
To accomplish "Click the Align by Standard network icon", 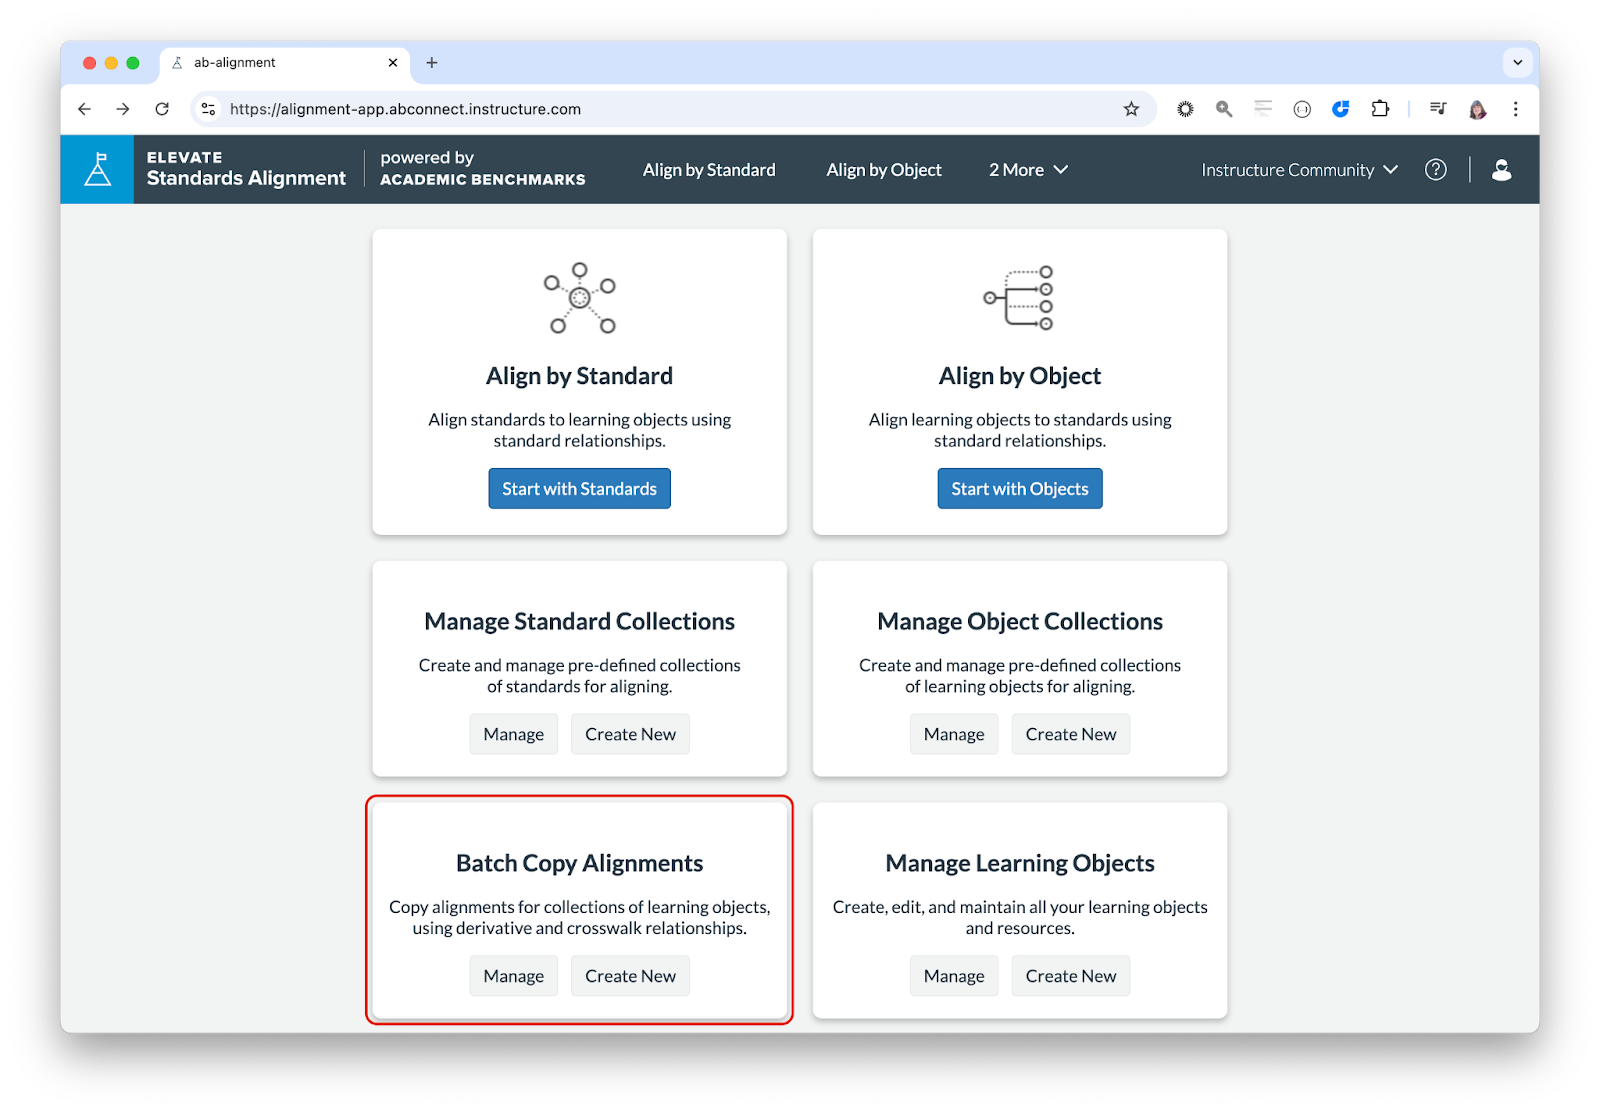I will tap(579, 298).
